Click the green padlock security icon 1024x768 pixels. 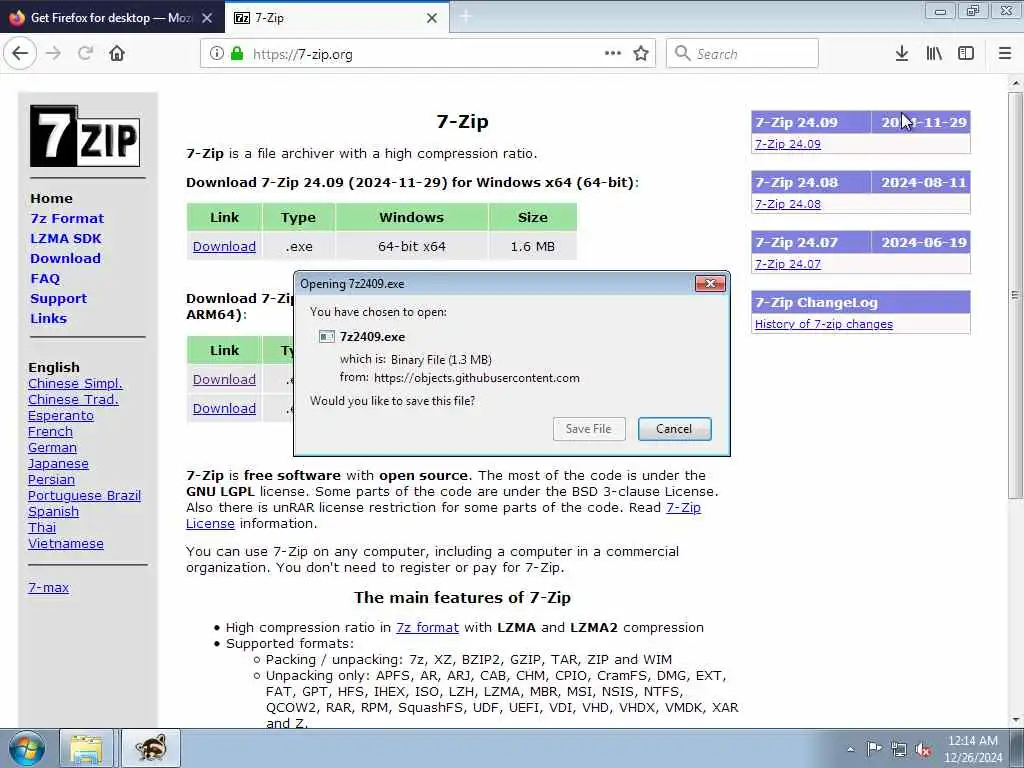click(x=236, y=54)
